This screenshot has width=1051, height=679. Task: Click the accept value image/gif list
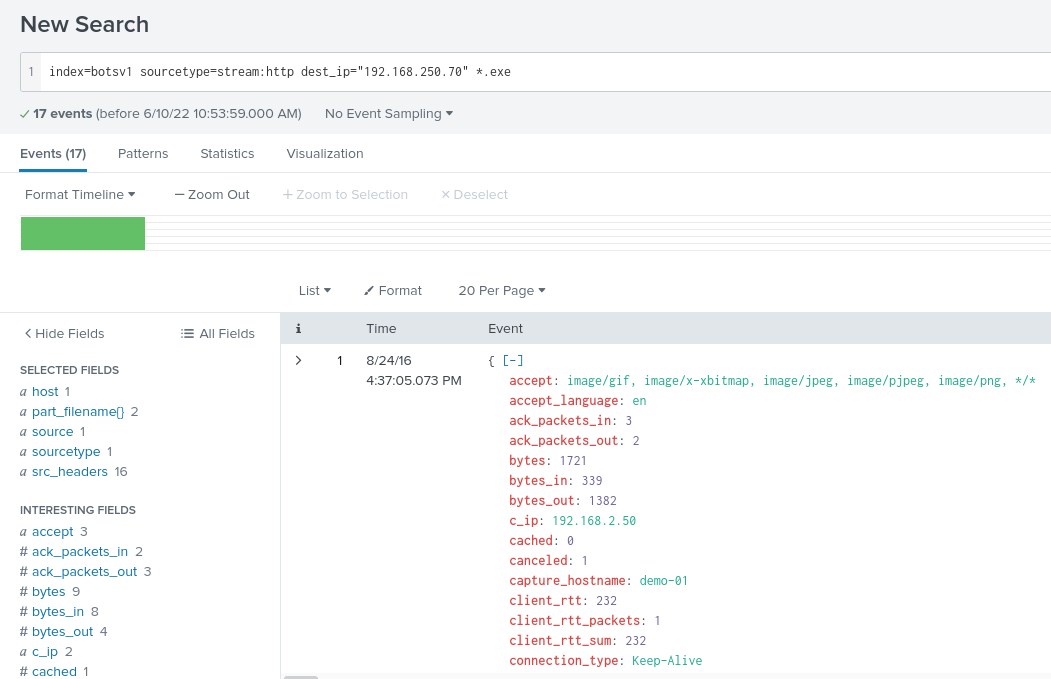(802, 381)
